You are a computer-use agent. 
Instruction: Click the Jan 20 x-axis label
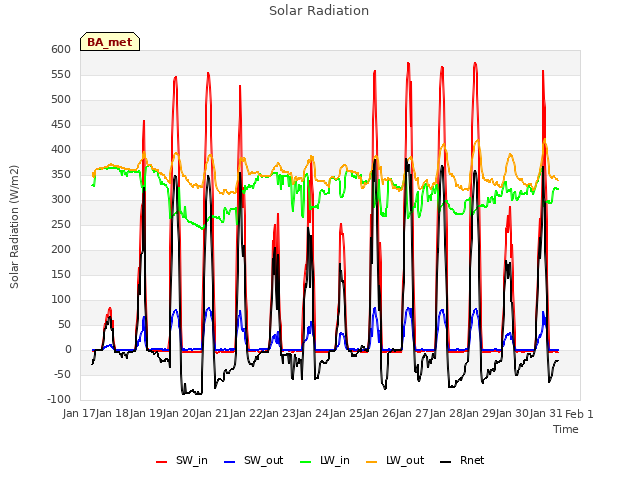click(179, 414)
